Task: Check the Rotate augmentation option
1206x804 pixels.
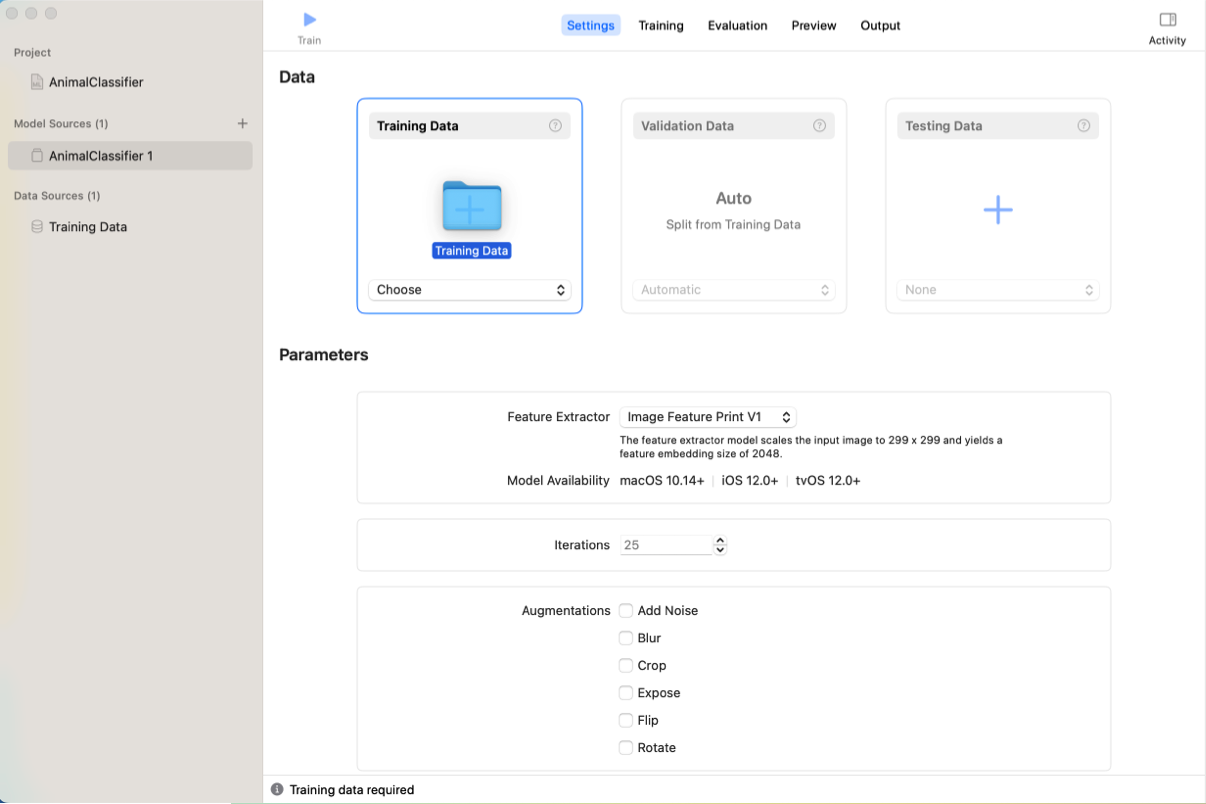Action: coord(626,748)
